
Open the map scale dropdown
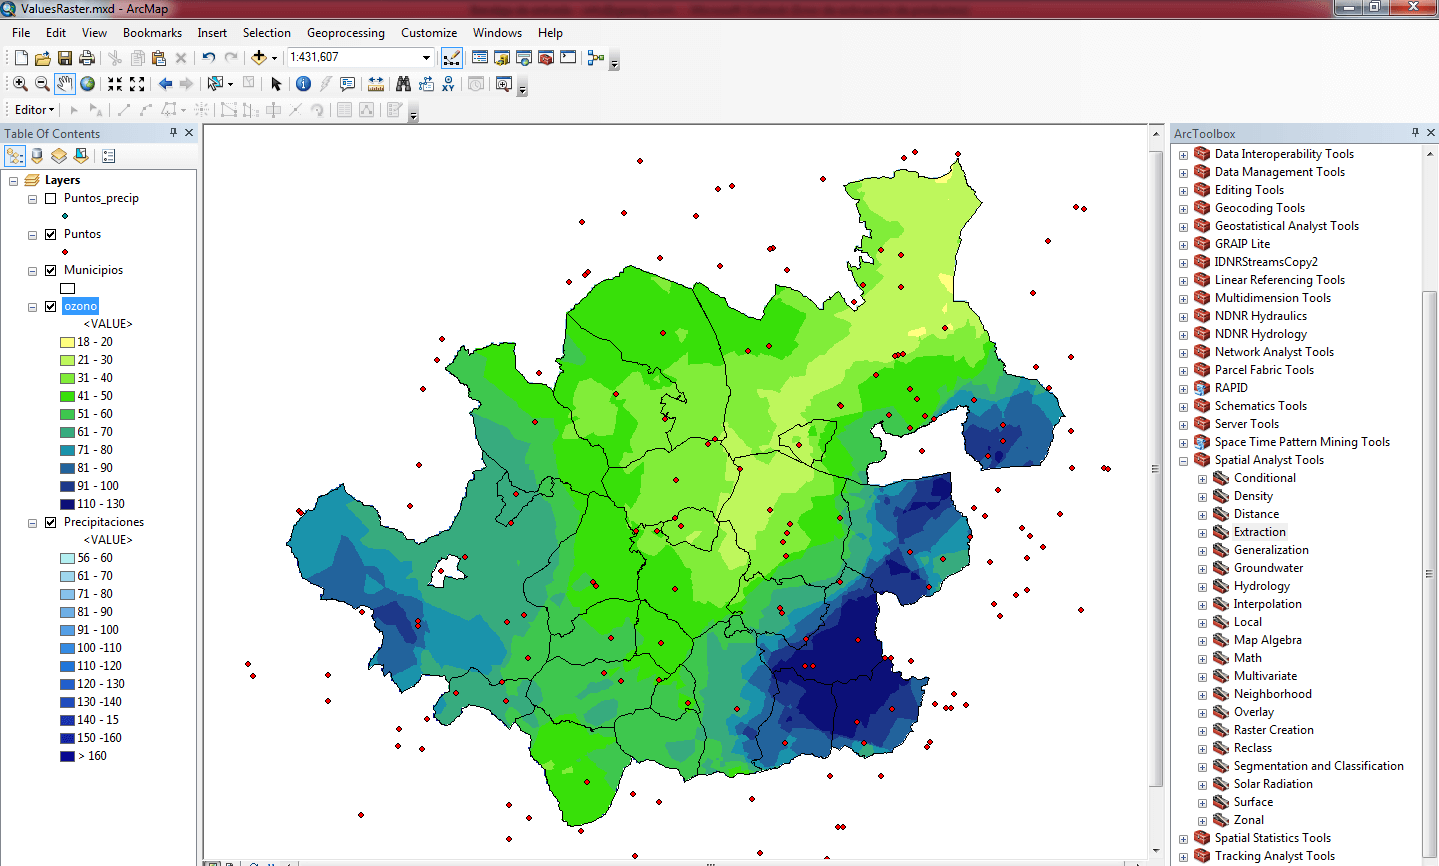(426, 58)
